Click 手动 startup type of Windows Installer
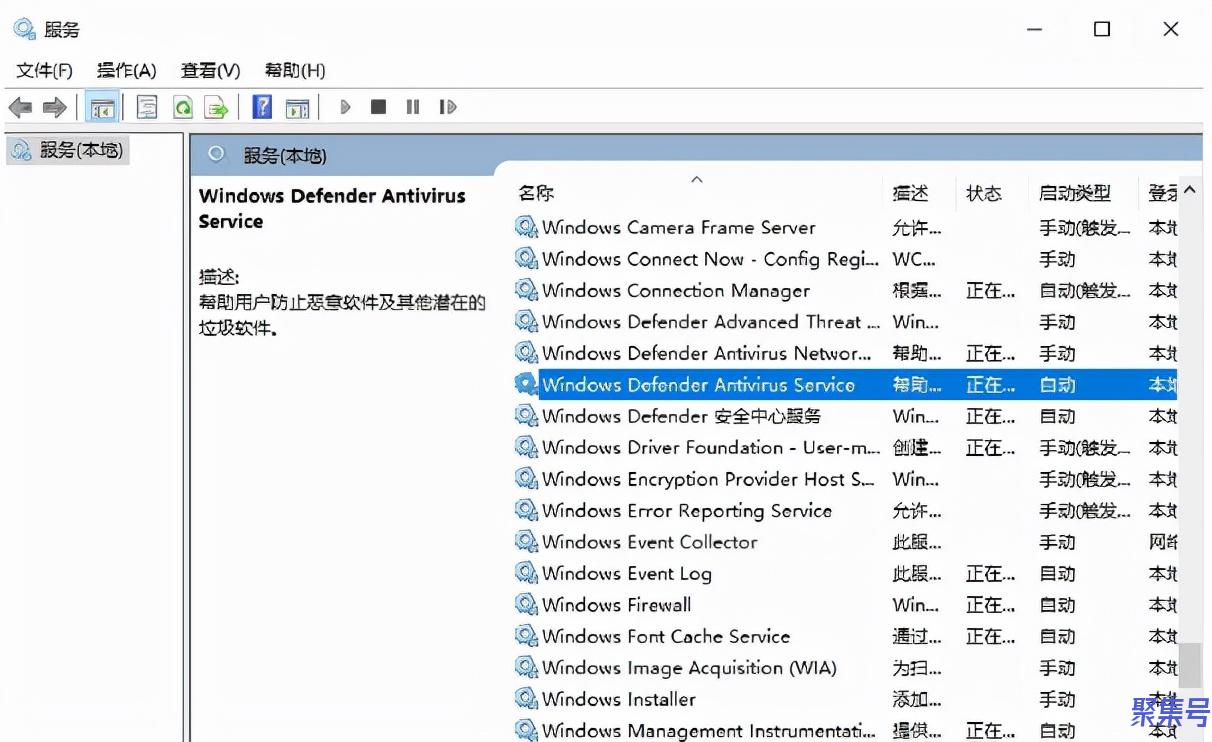This screenshot has height=742, width=1212. coord(1057,699)
